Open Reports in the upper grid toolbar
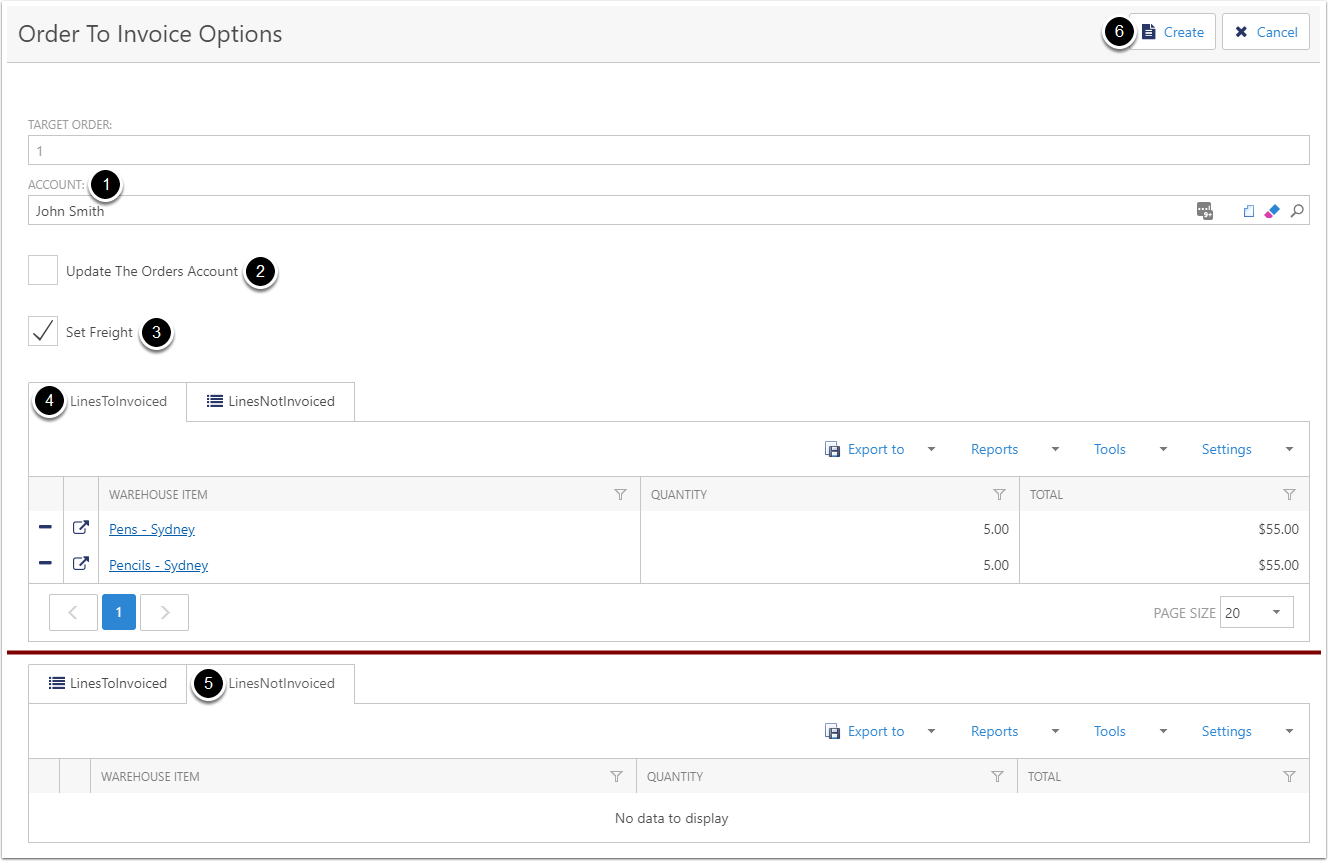 [x=994, y=449]
